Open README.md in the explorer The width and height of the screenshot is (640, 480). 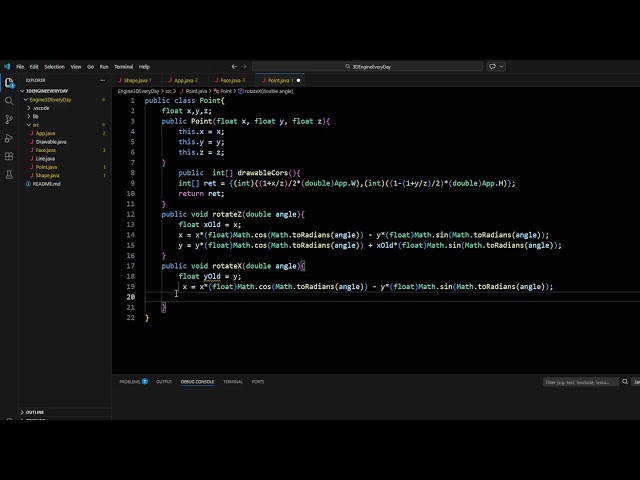46,184
